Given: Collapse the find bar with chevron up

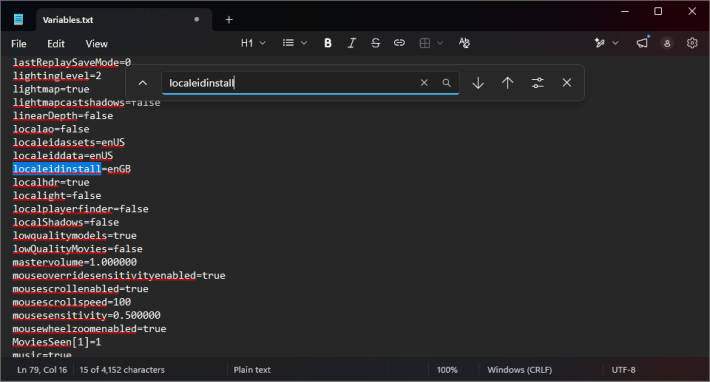Looking at the screenshot, I should (x=143, y=83).
